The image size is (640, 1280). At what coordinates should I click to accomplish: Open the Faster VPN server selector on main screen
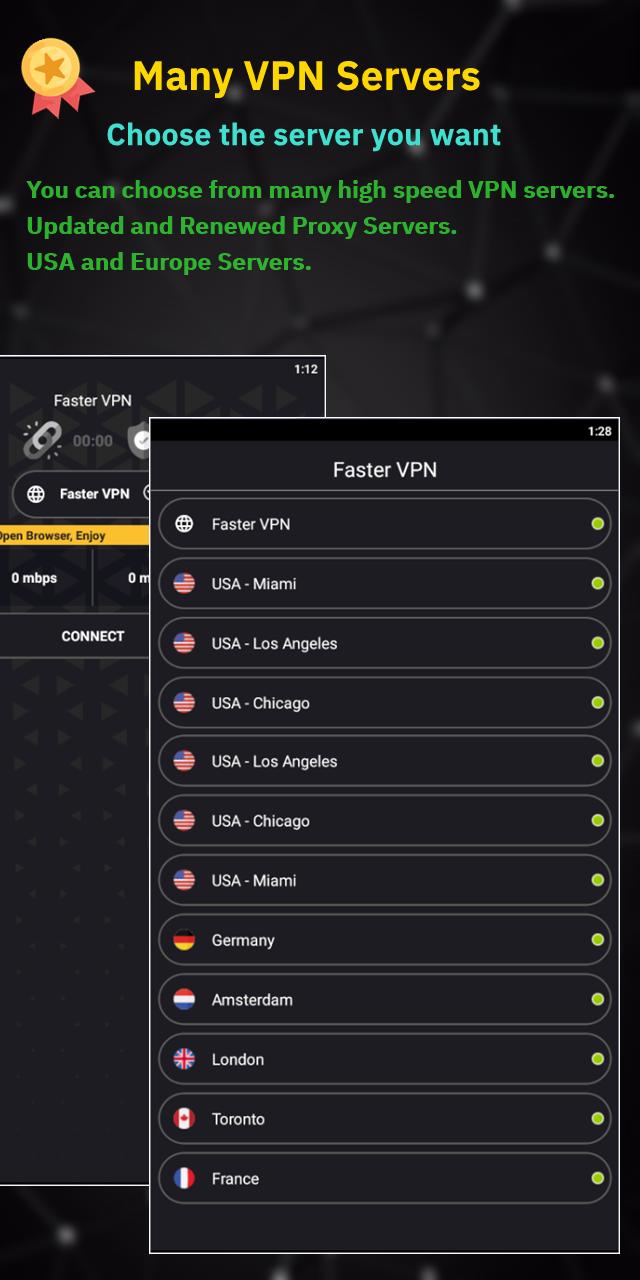[x=81, y=493]
